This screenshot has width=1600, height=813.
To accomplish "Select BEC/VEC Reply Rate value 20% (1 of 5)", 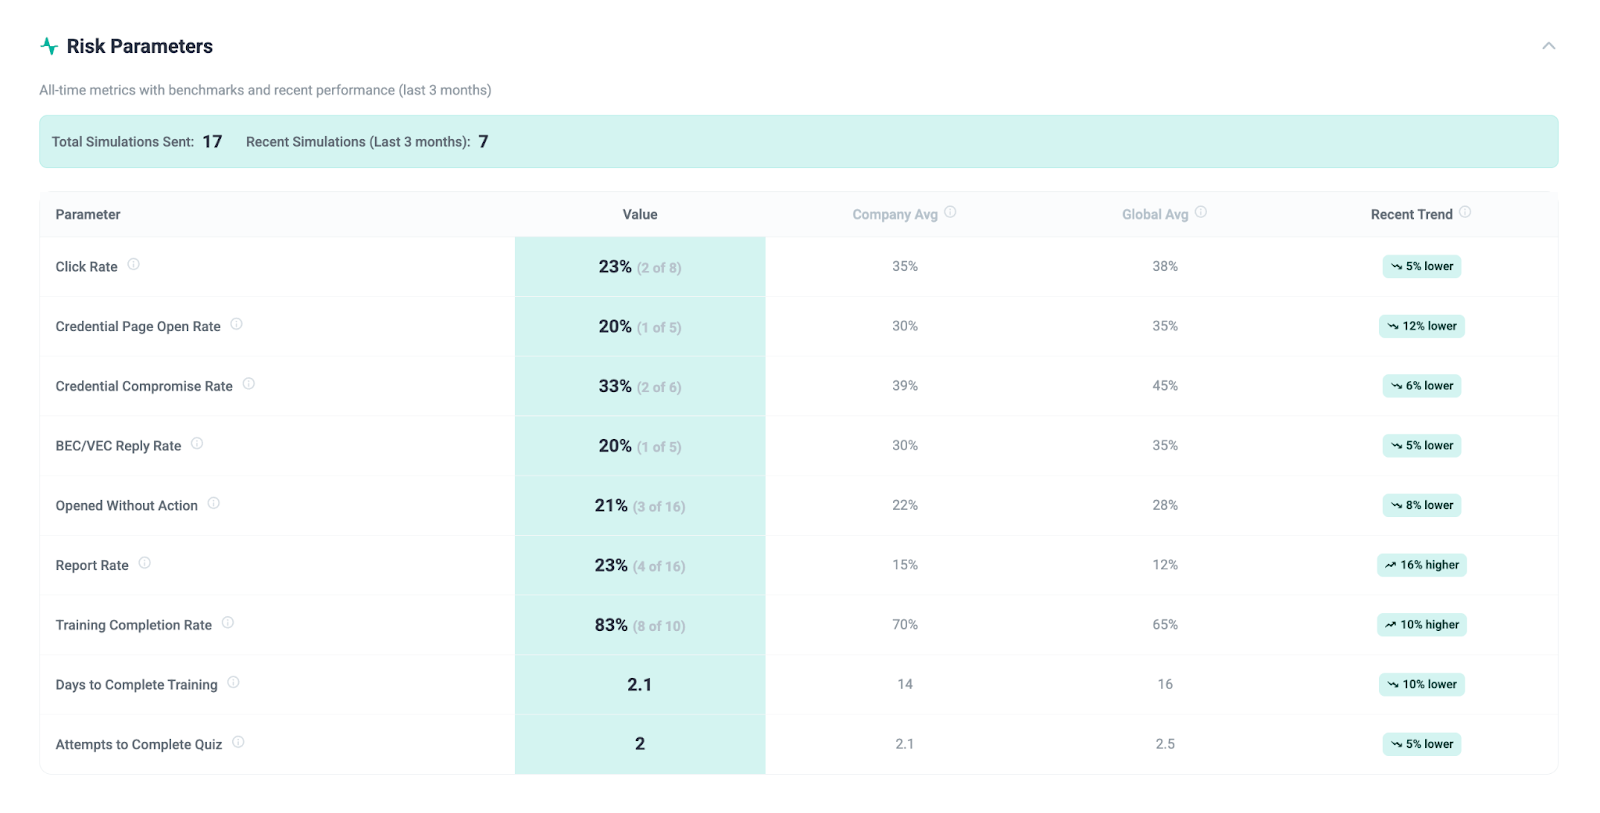I will tap(640, 446).
